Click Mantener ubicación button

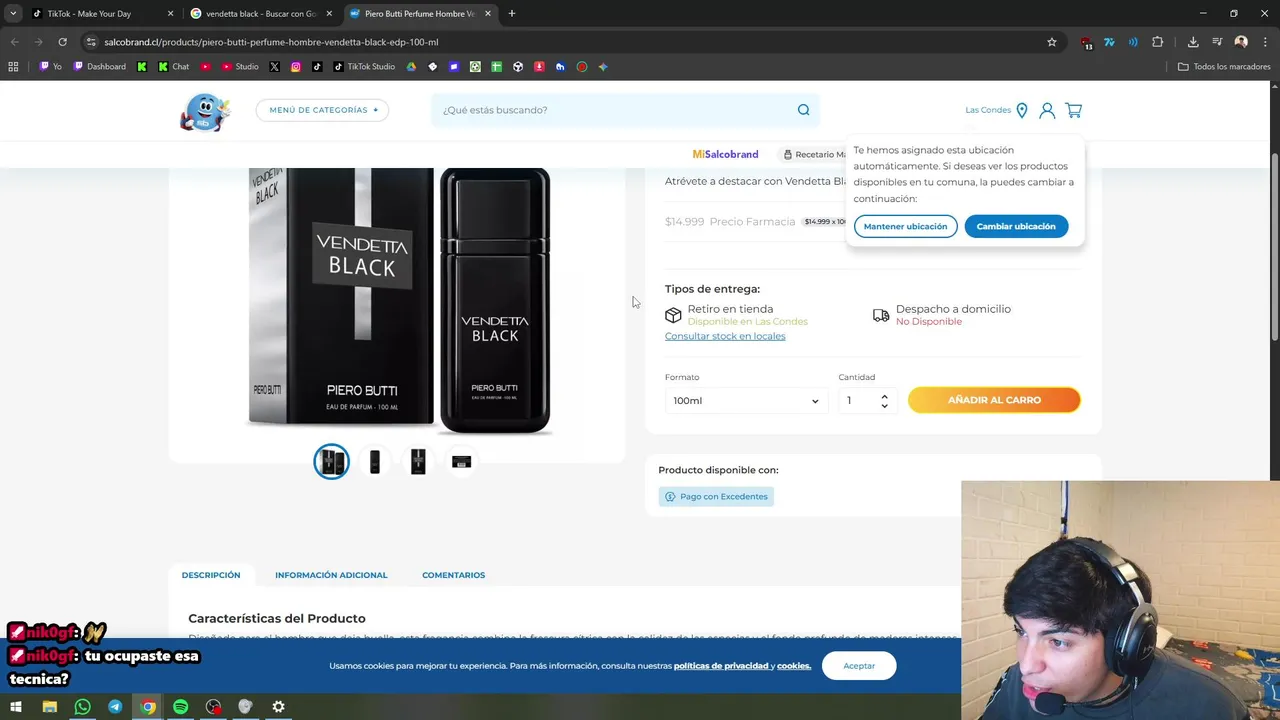click(905, 226)
